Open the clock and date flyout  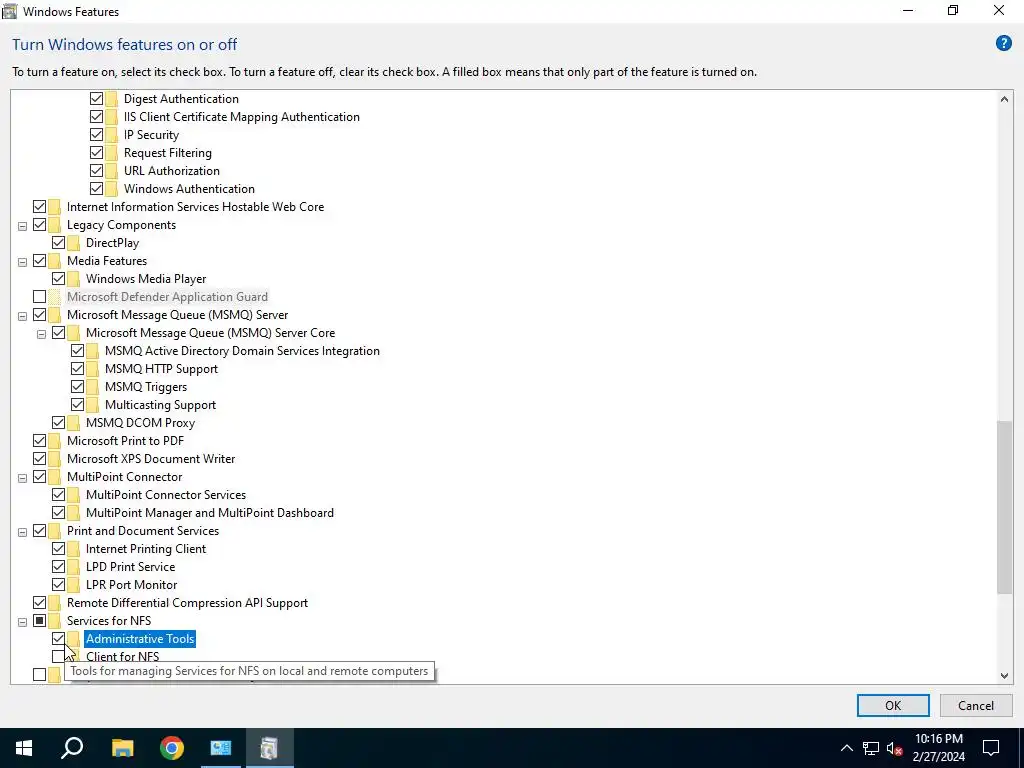pos(938,748)
